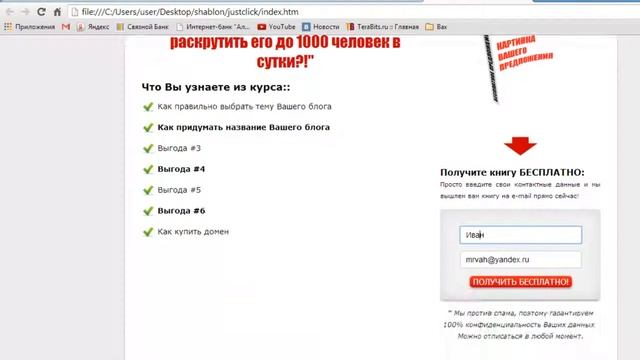The width and height of the screenshot is (640, 360).
Task: Reload the page with refresh icon
Action: tap(41, 12)
